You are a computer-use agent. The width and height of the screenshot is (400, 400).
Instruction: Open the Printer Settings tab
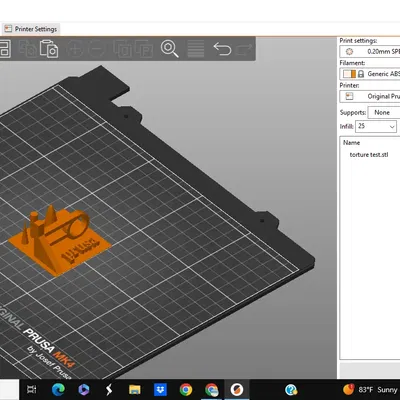[31, 29]
